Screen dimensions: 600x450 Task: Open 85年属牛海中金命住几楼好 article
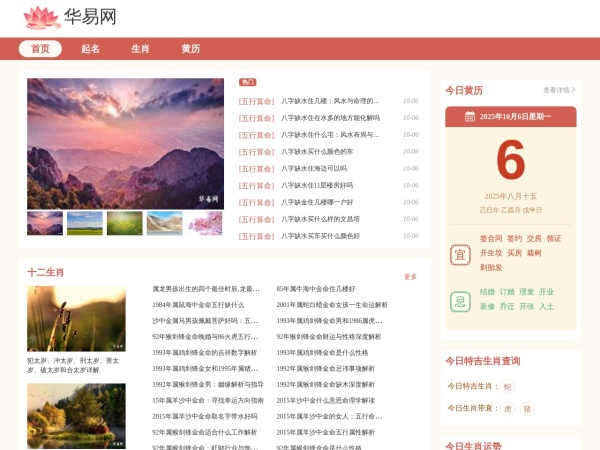coord(316,289)
